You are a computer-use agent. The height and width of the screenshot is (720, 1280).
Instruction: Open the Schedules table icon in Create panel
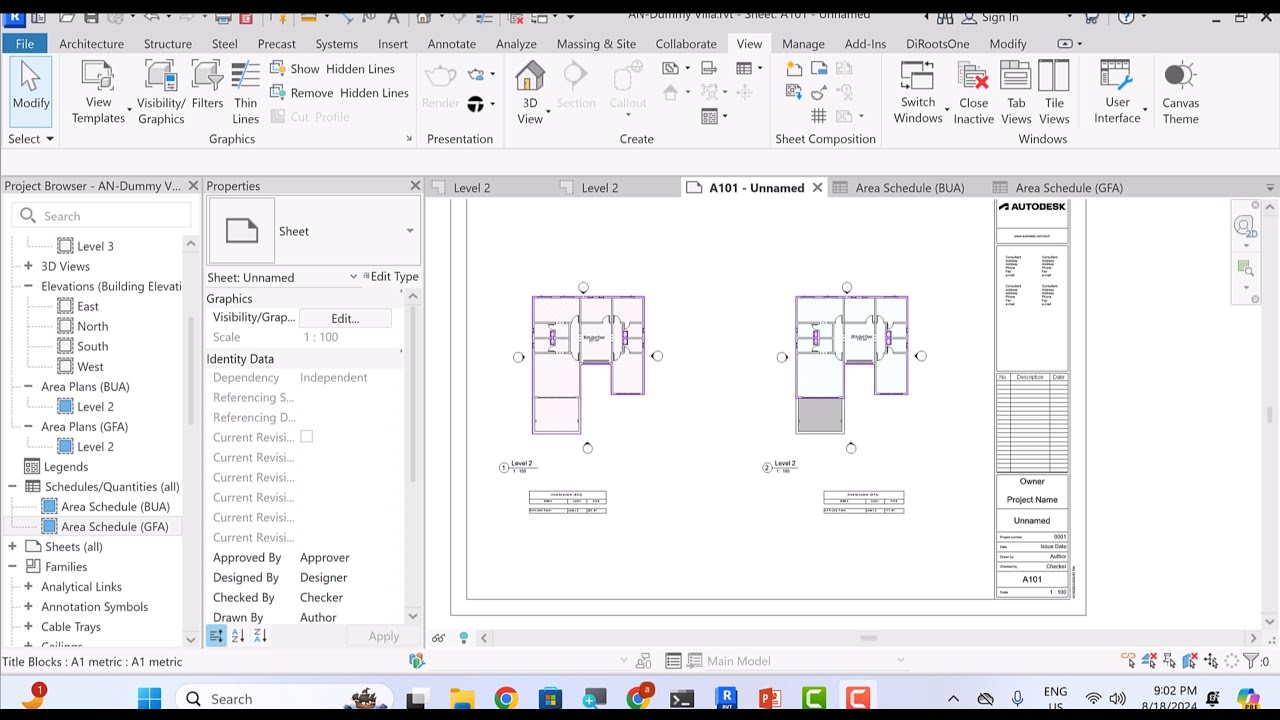744,68
